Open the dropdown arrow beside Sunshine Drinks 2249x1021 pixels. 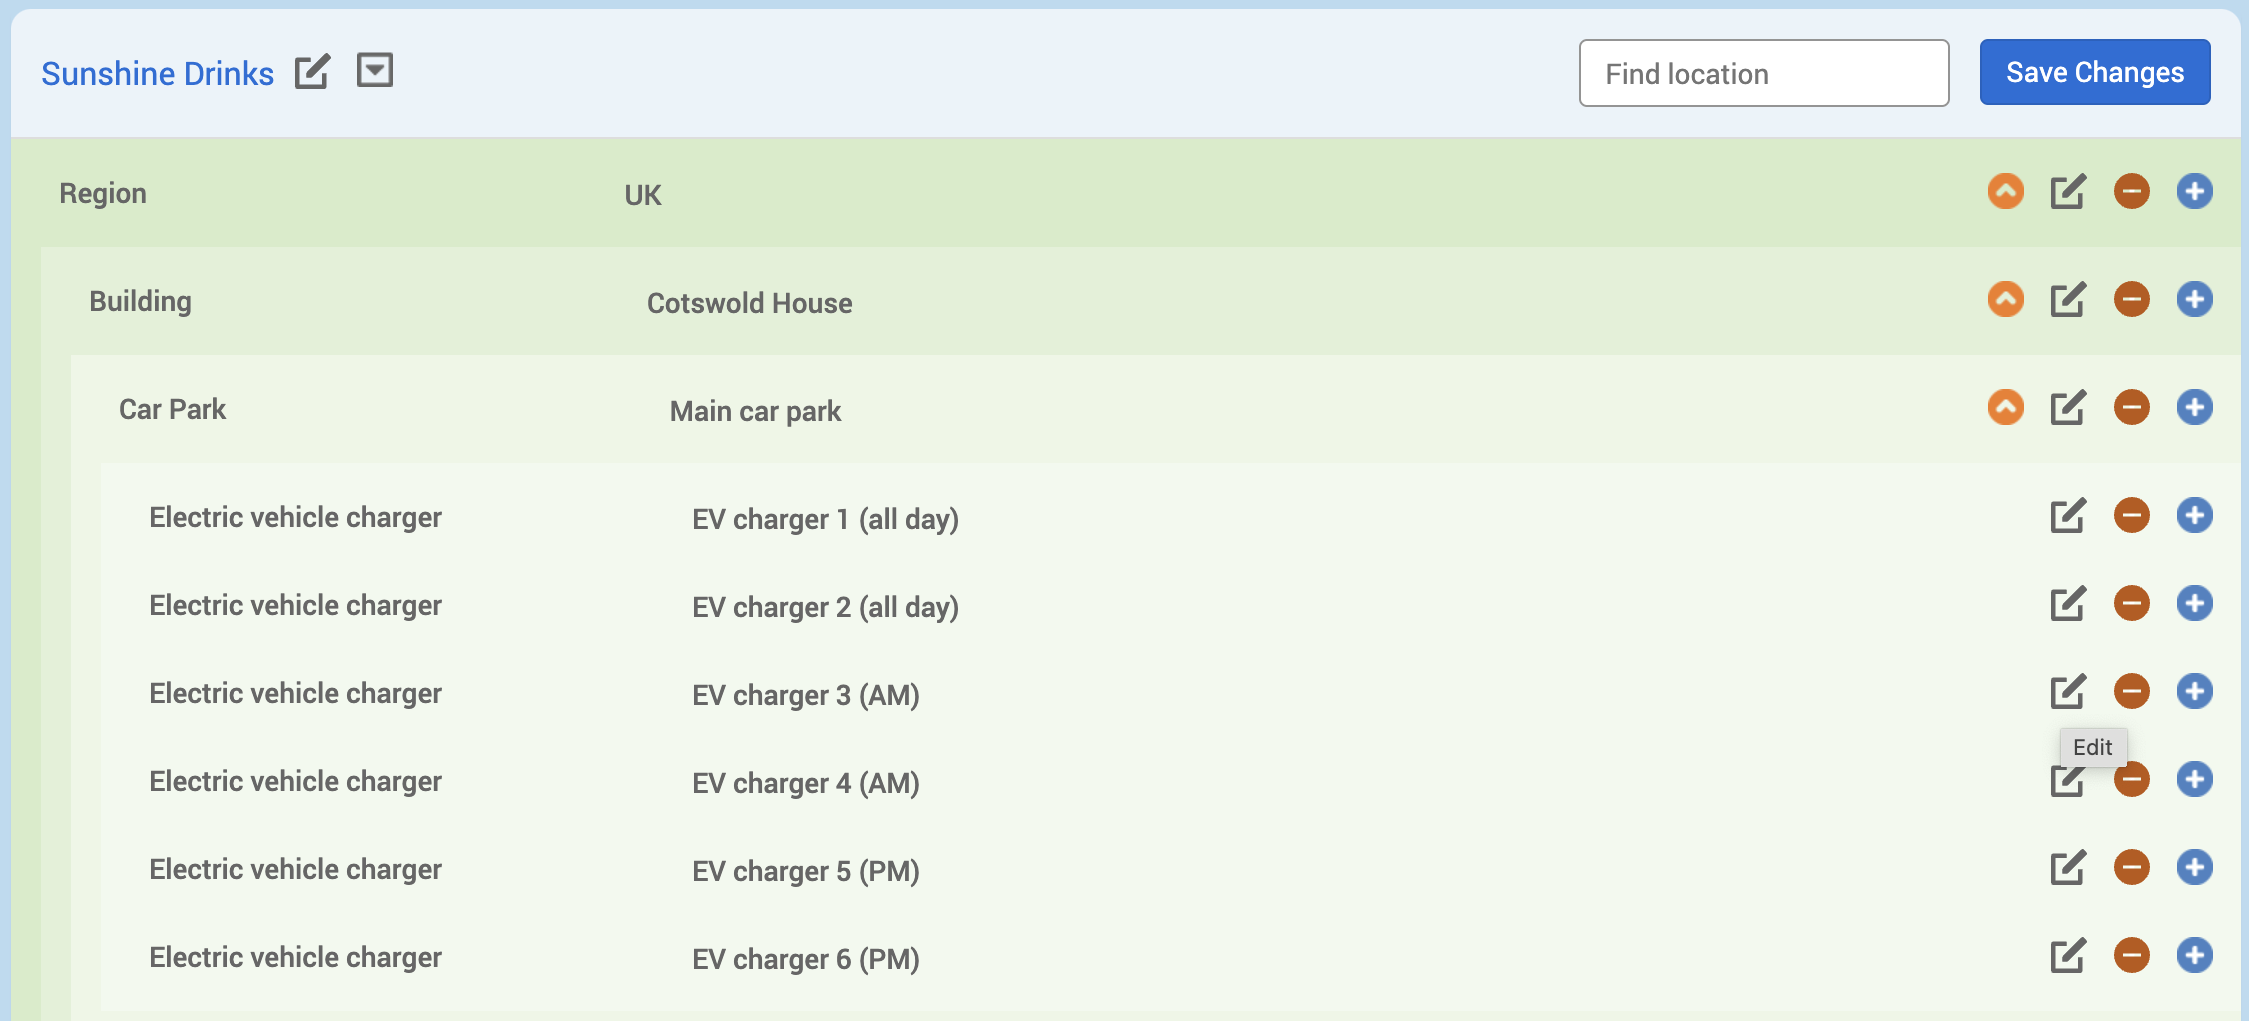point(375,71)
